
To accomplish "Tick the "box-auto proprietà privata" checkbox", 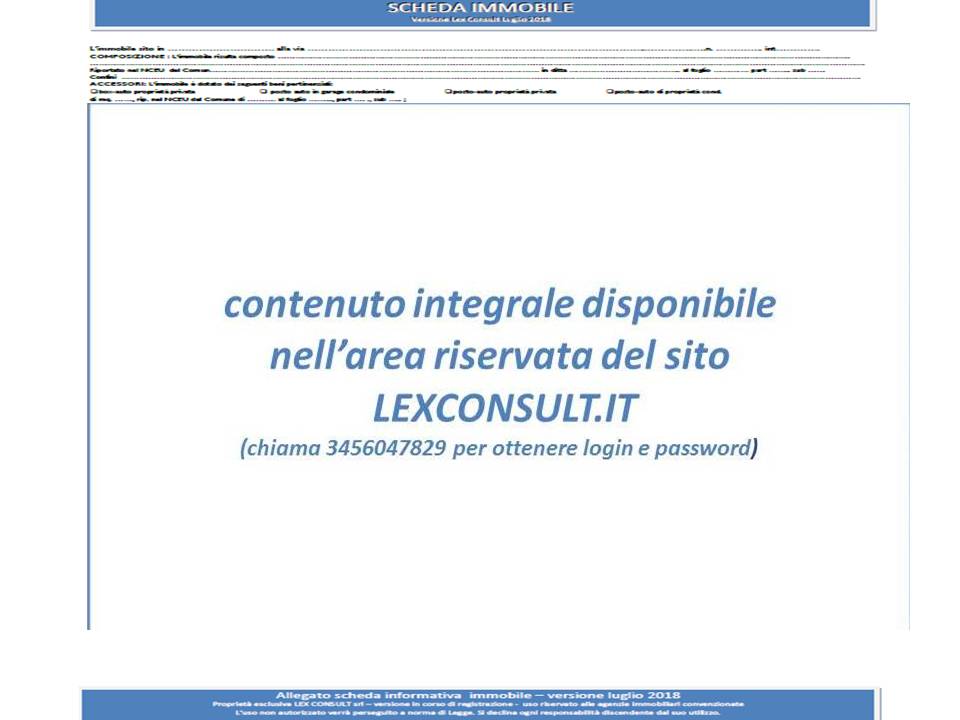I will (x=92, y=91).
